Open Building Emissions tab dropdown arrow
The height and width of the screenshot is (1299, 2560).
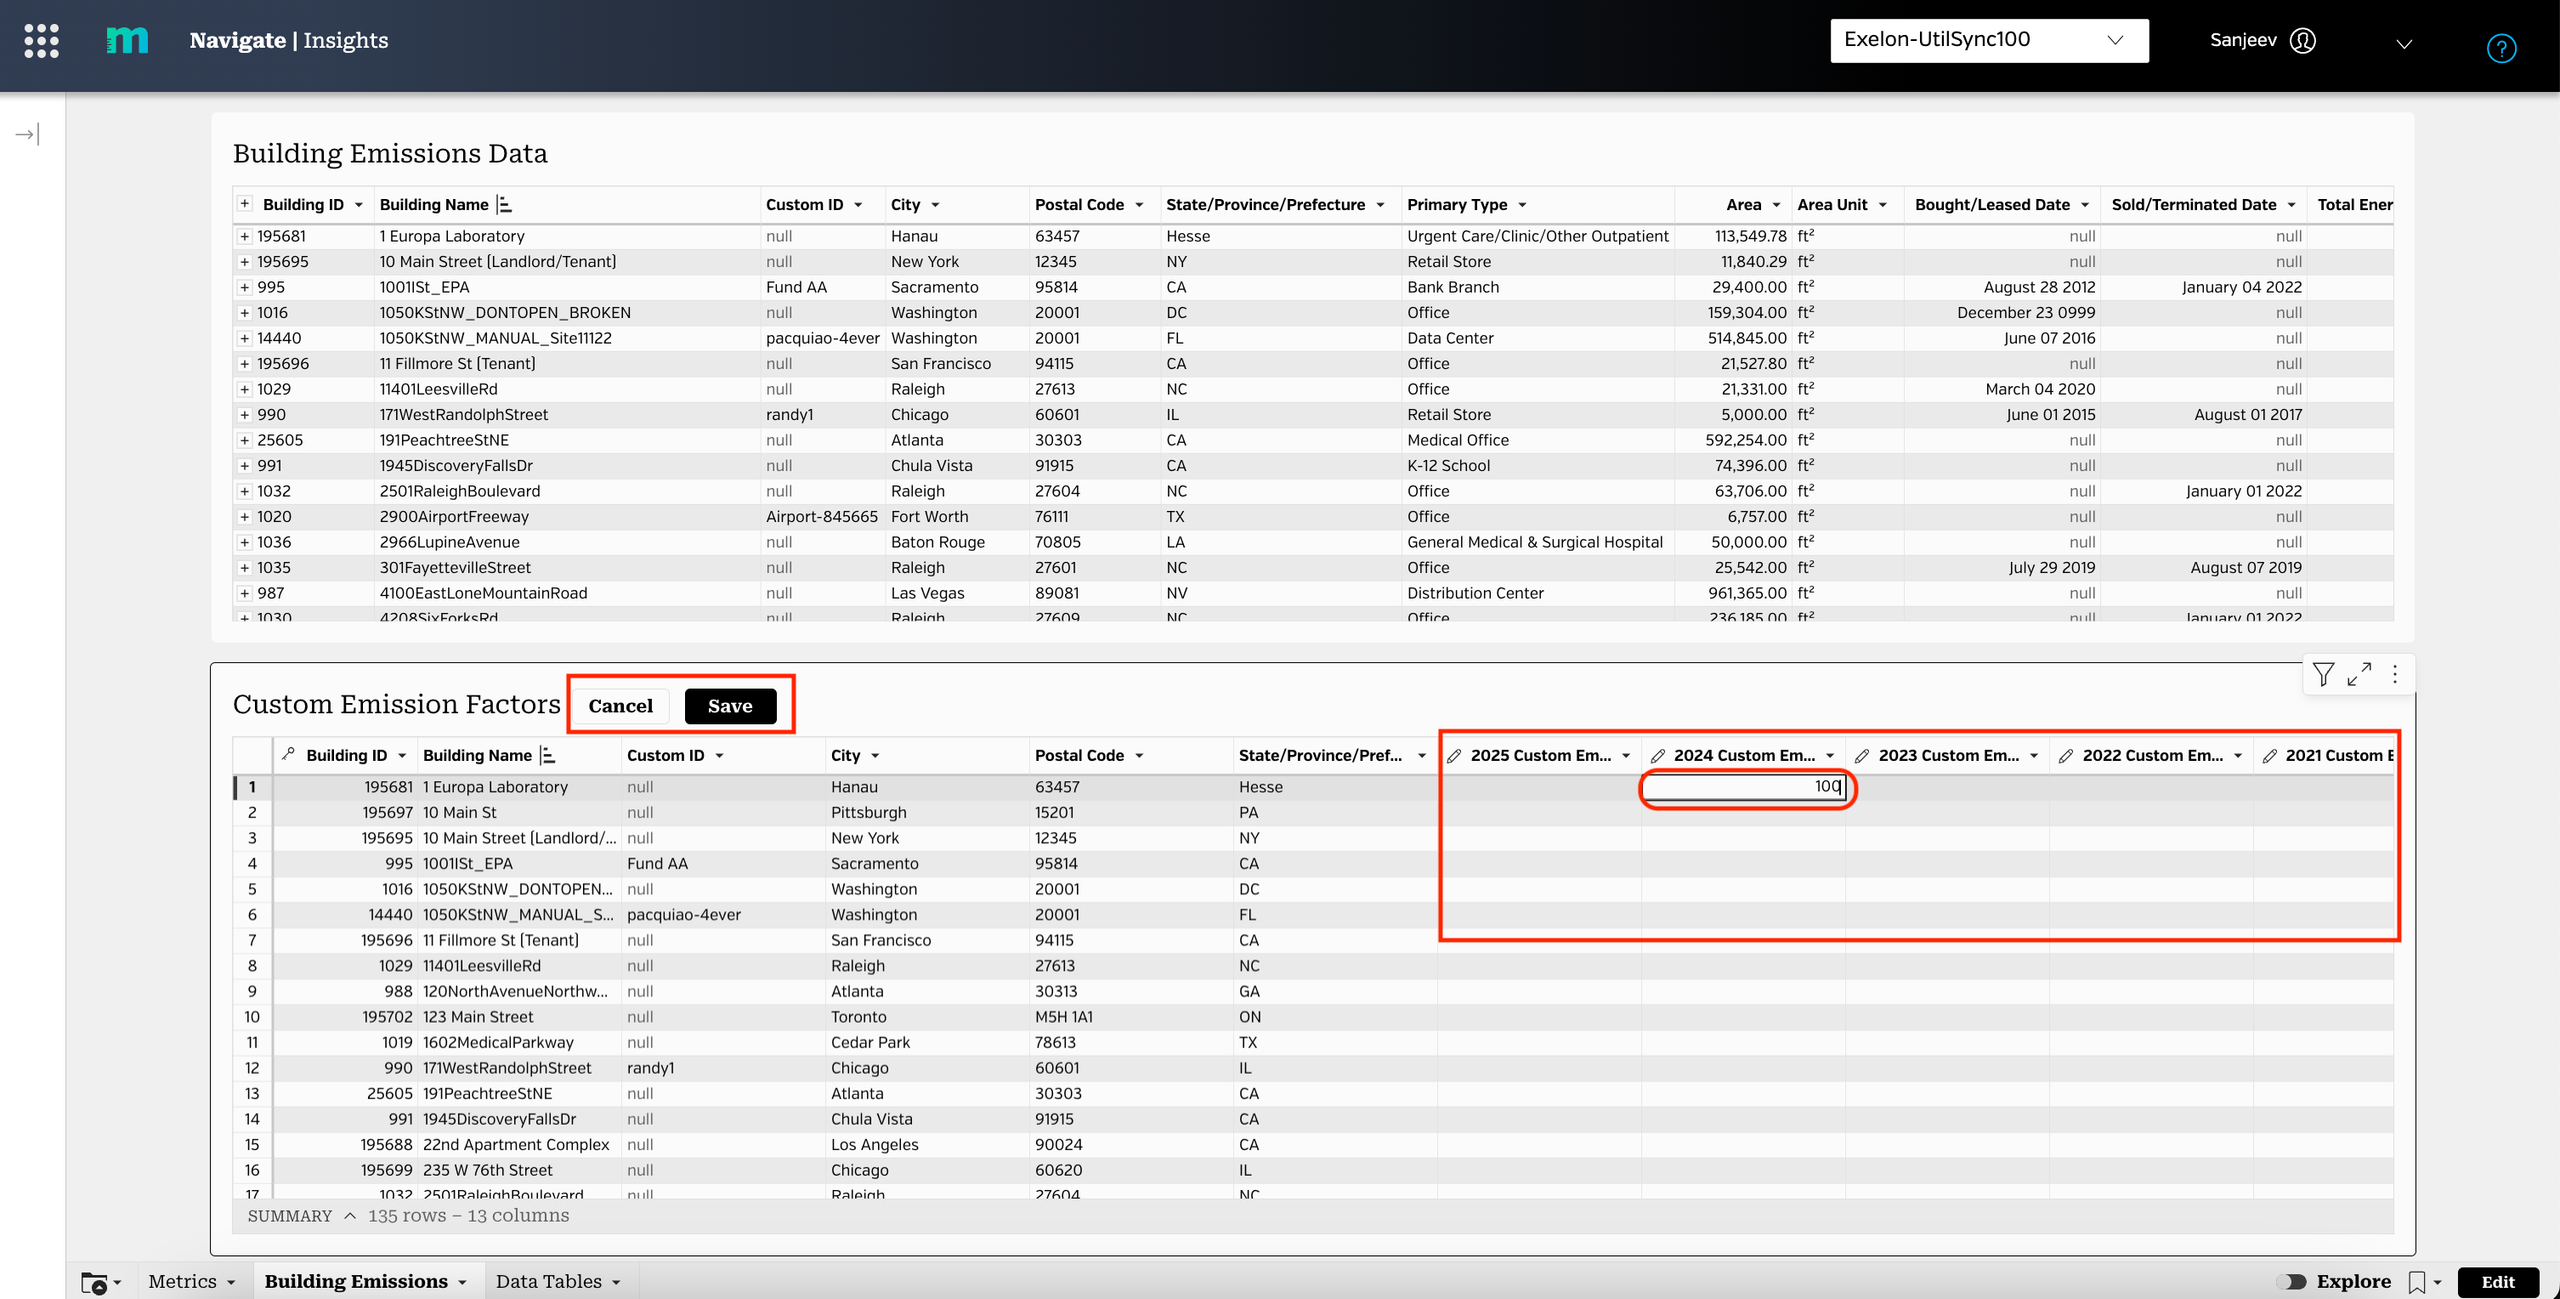[x=462, y=1283]
